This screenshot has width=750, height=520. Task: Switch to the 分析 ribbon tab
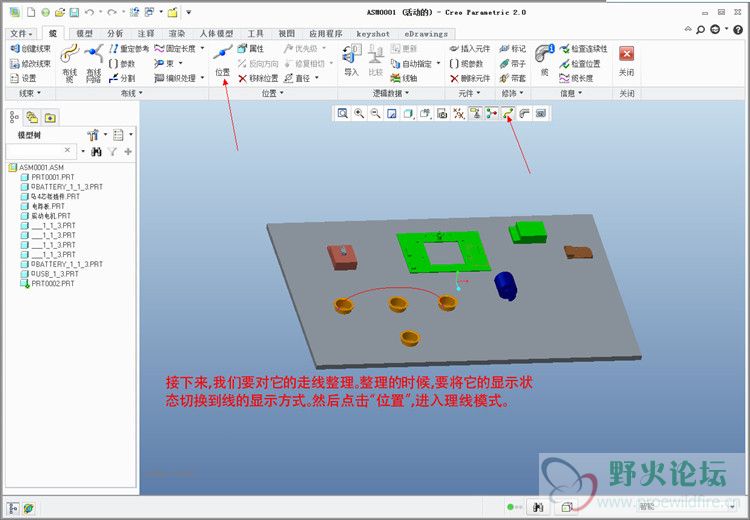point(115,33)
